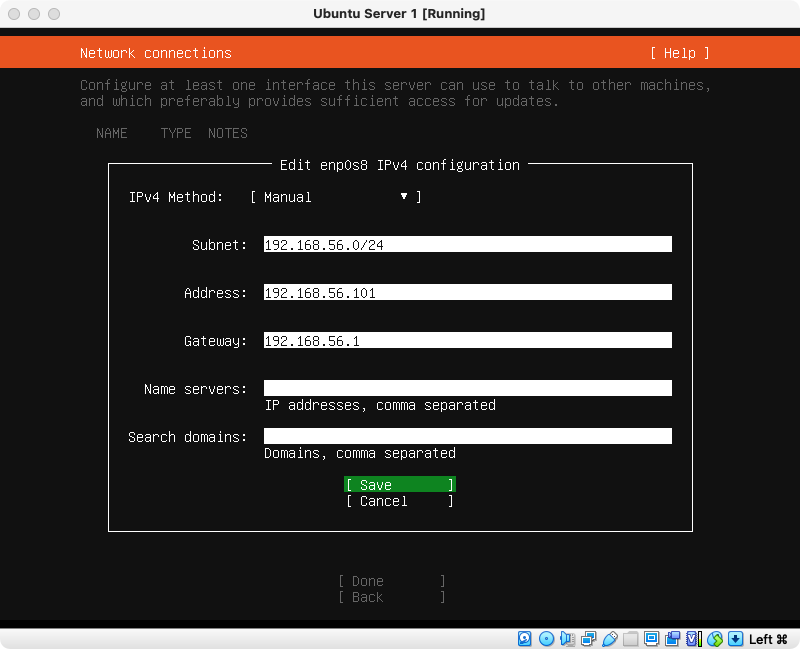This screenshot has width=800, height=649.
Task: Select the Name servers input field
Action: (467, 388)
